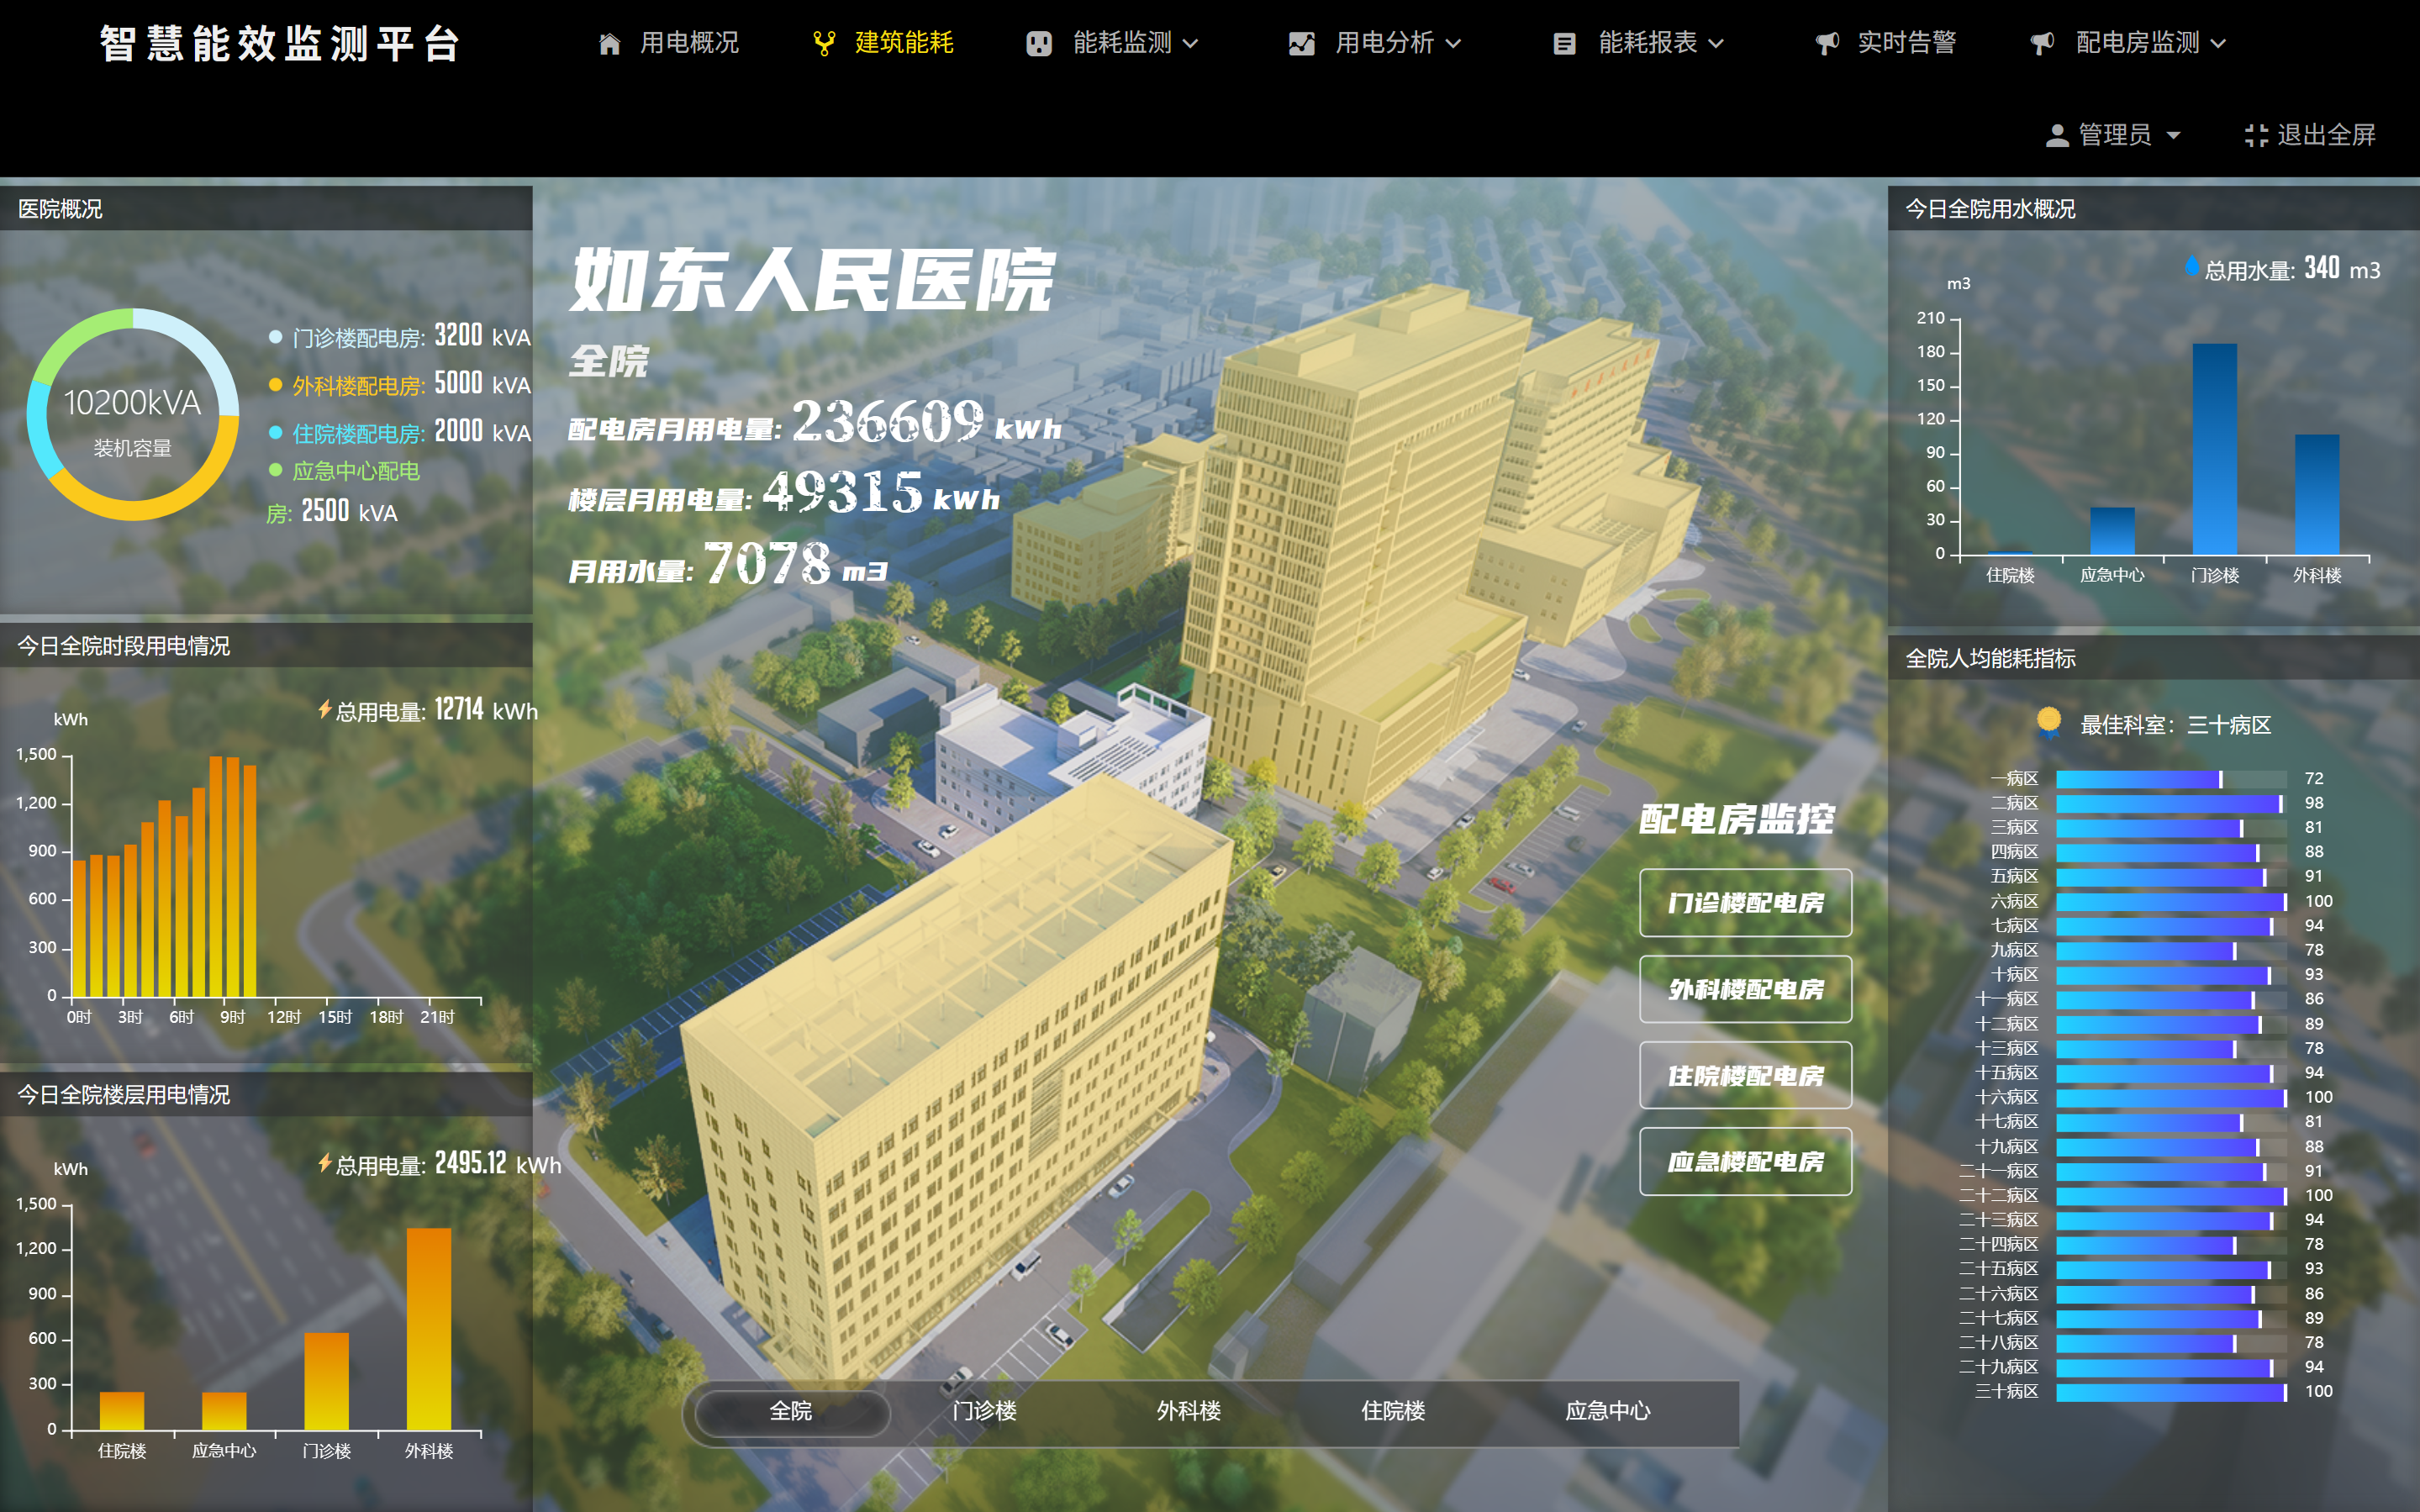Toggle the 住院楼配电房 legend item

pyautogui.click(x=357, y=434)
